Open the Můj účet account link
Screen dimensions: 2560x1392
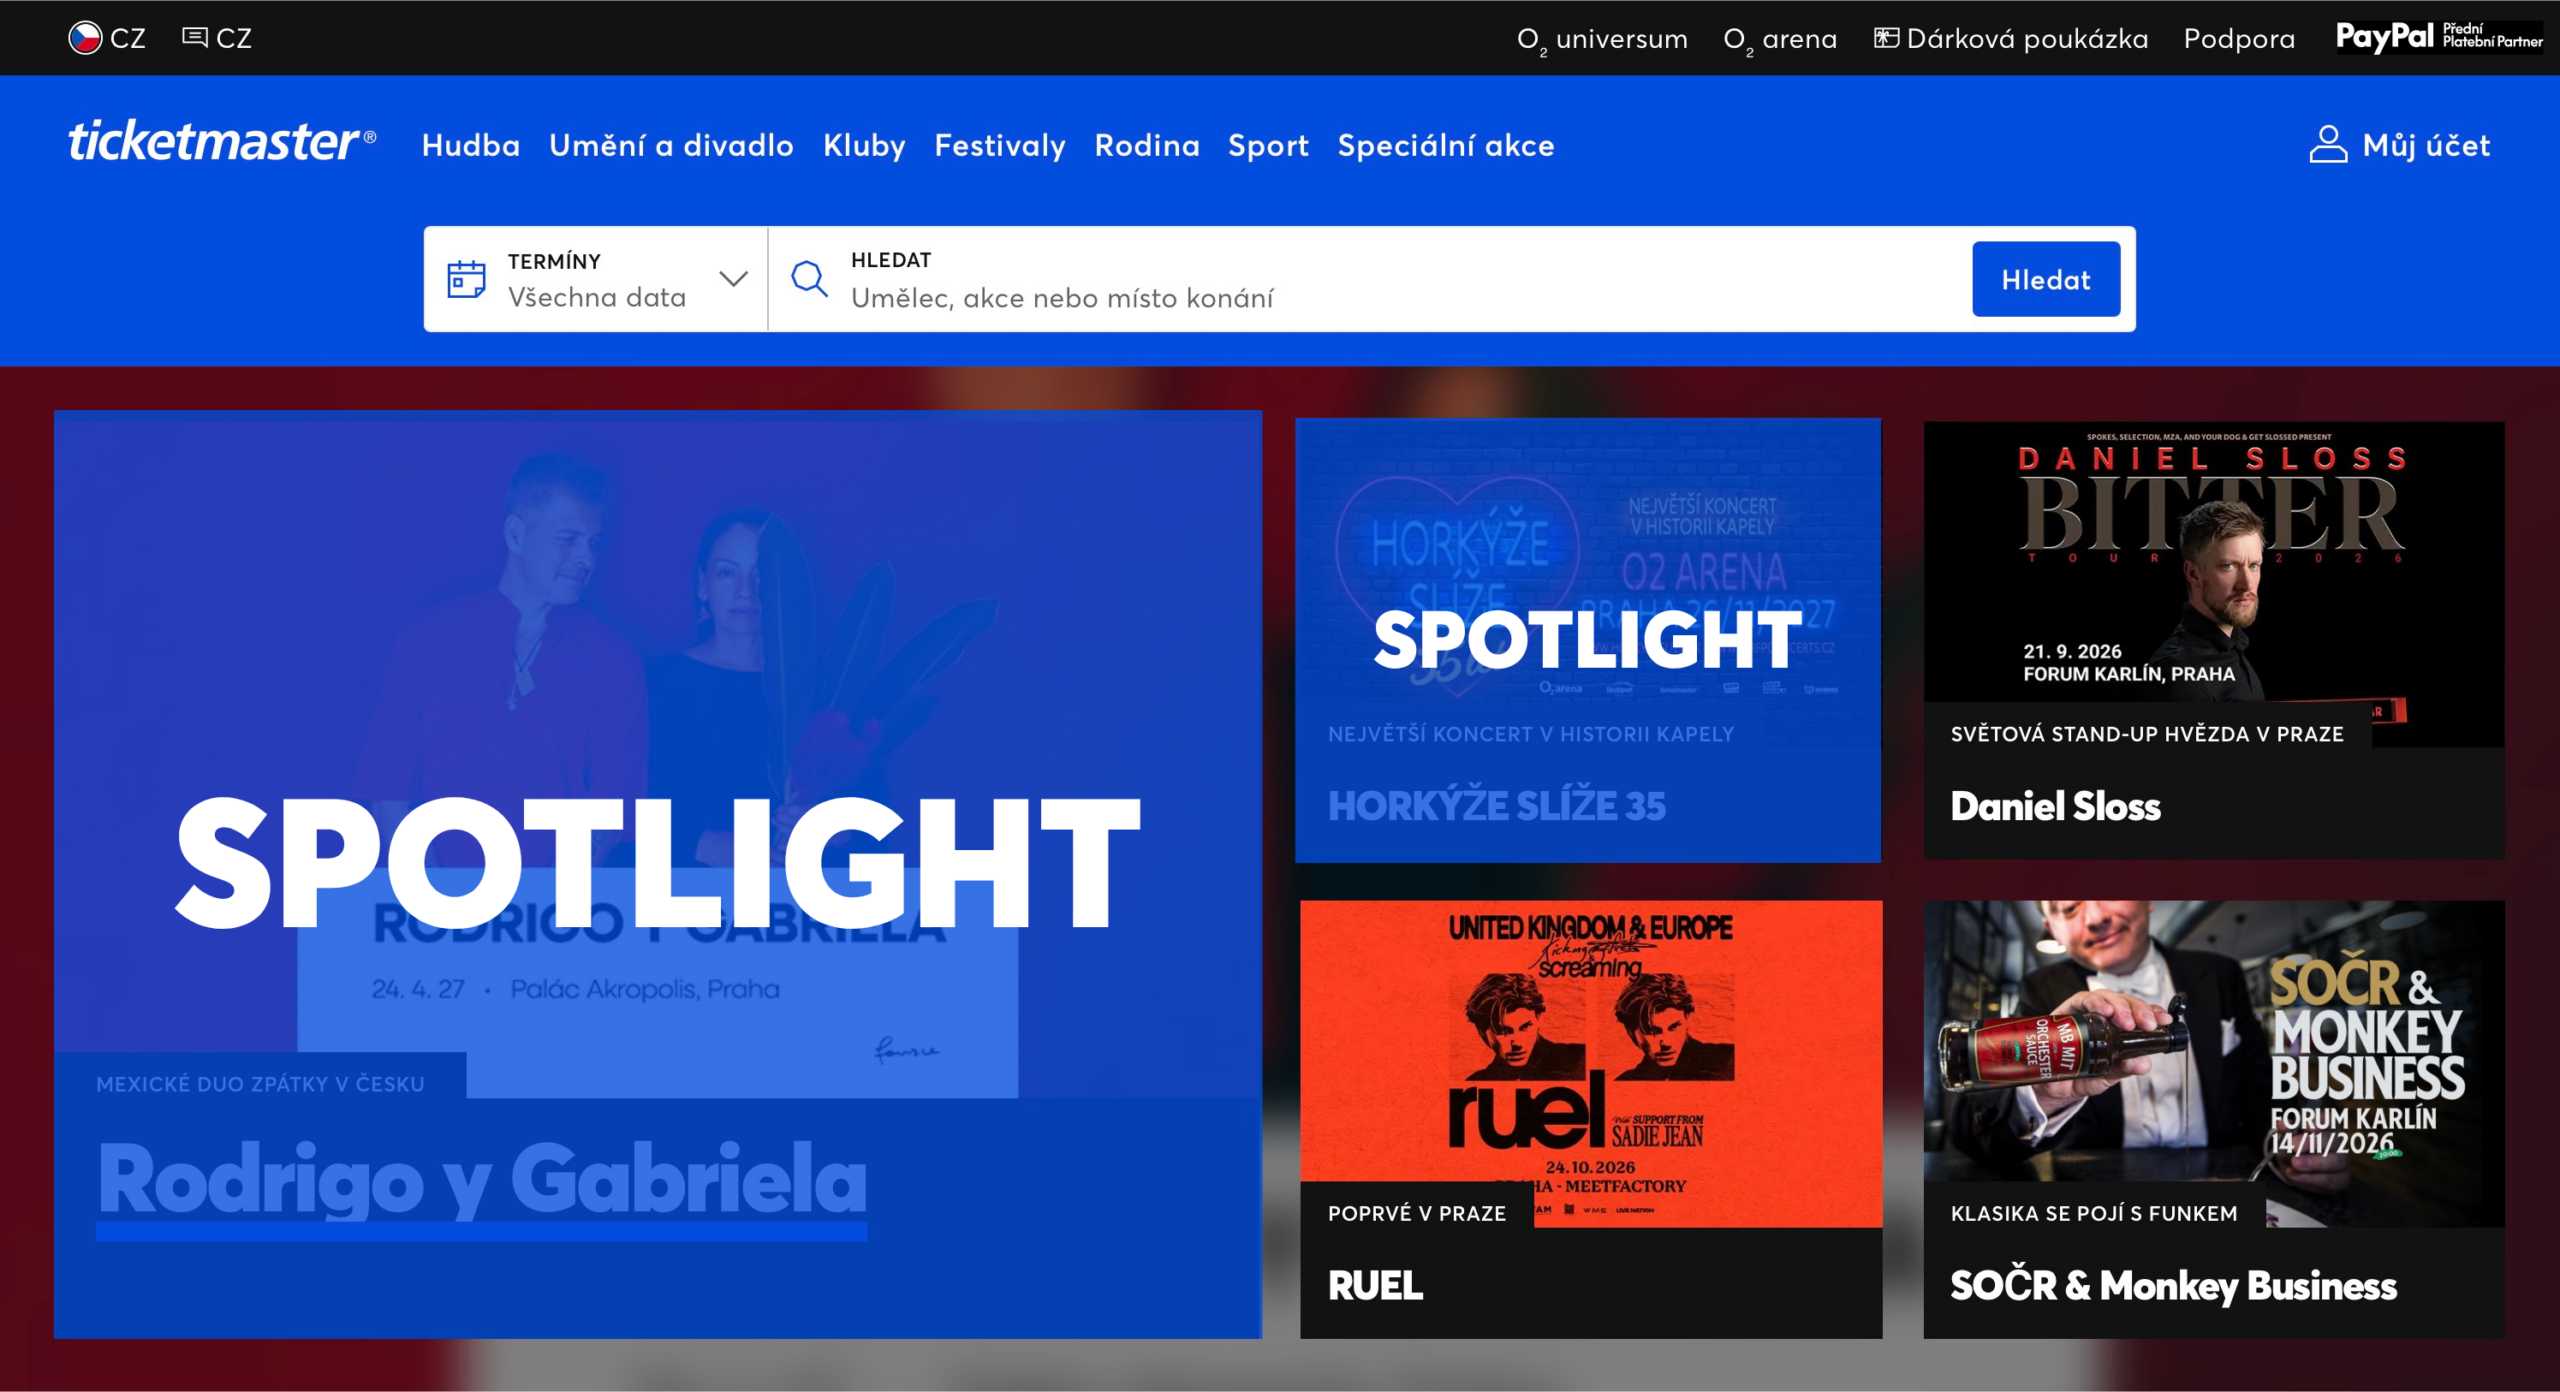click(x=2426, y=146)
